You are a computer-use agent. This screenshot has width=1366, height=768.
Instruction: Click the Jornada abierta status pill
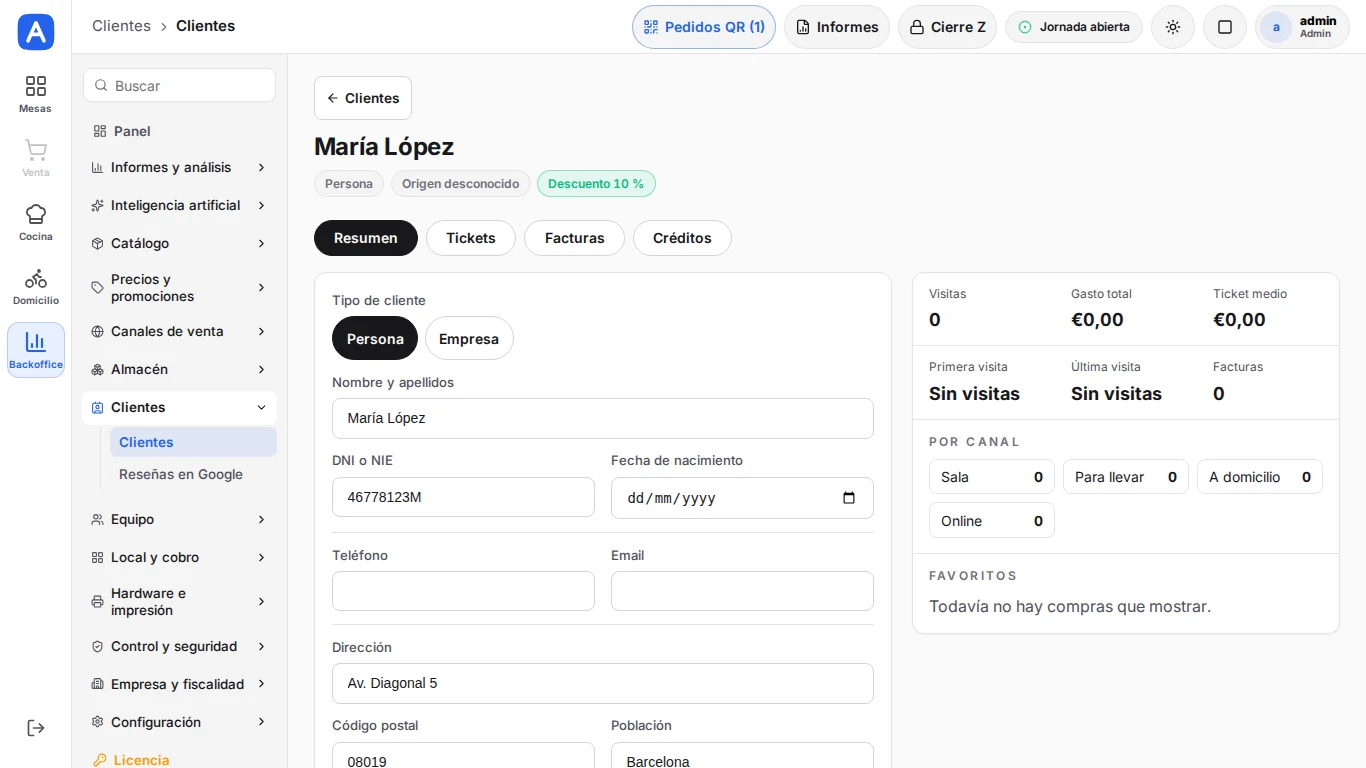[x=1074, y=27]
